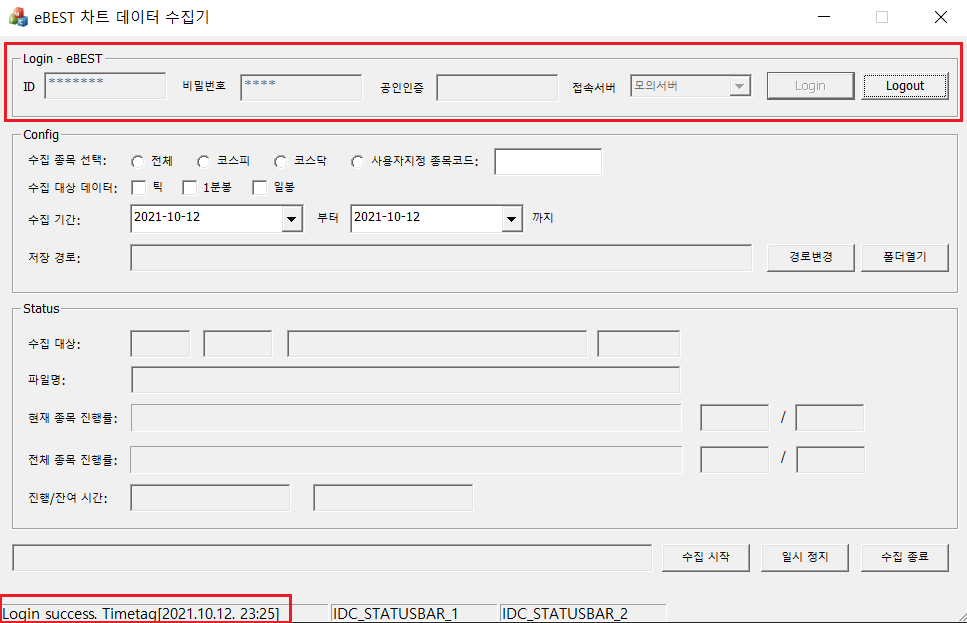Click the custom stock code input field

[548, 162]
